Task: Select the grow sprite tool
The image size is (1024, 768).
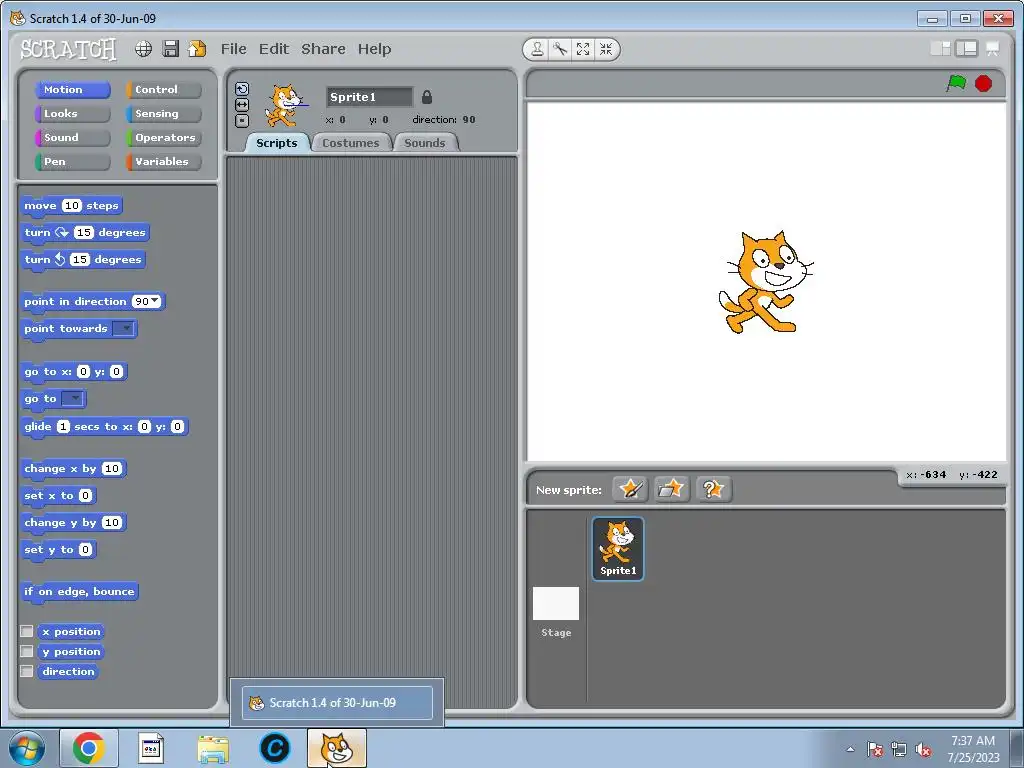Action: point(583,49)
